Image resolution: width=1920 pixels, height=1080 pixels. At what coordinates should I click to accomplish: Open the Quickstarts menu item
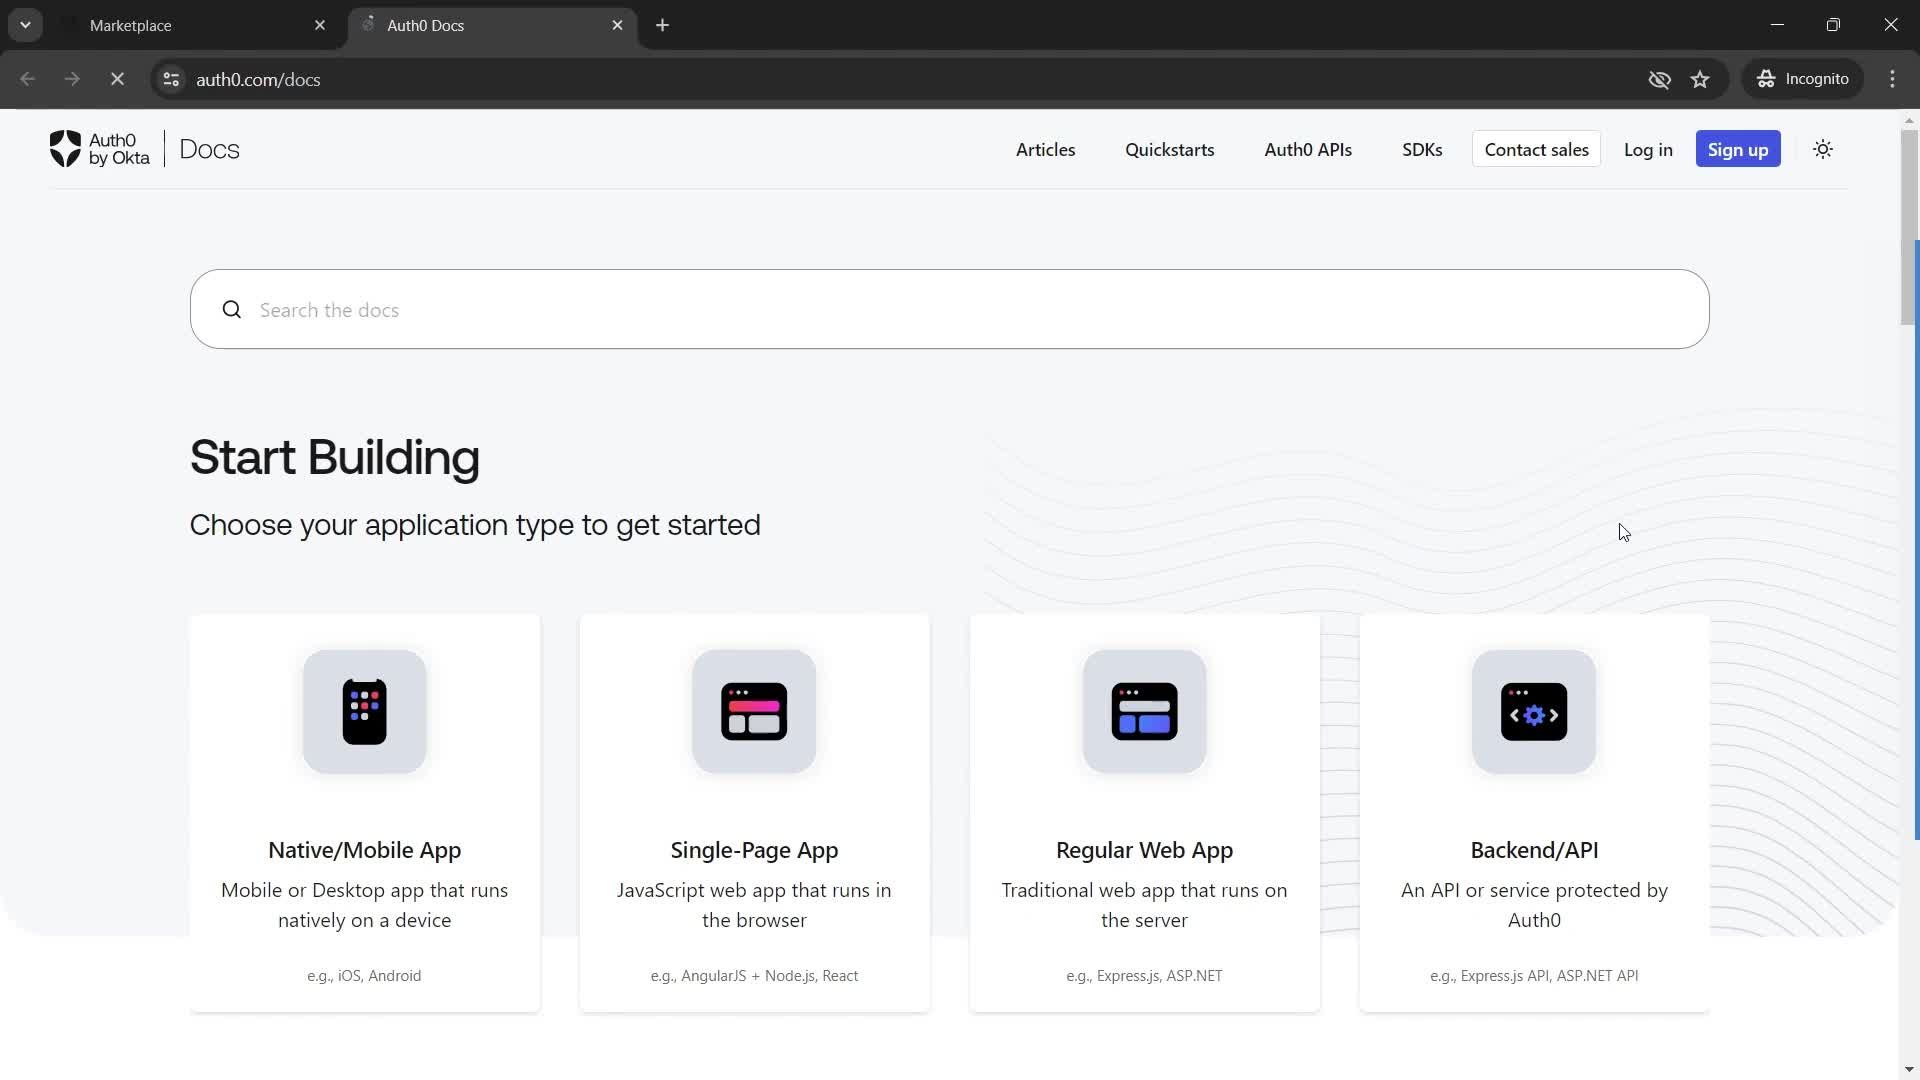pos(1169,149)
